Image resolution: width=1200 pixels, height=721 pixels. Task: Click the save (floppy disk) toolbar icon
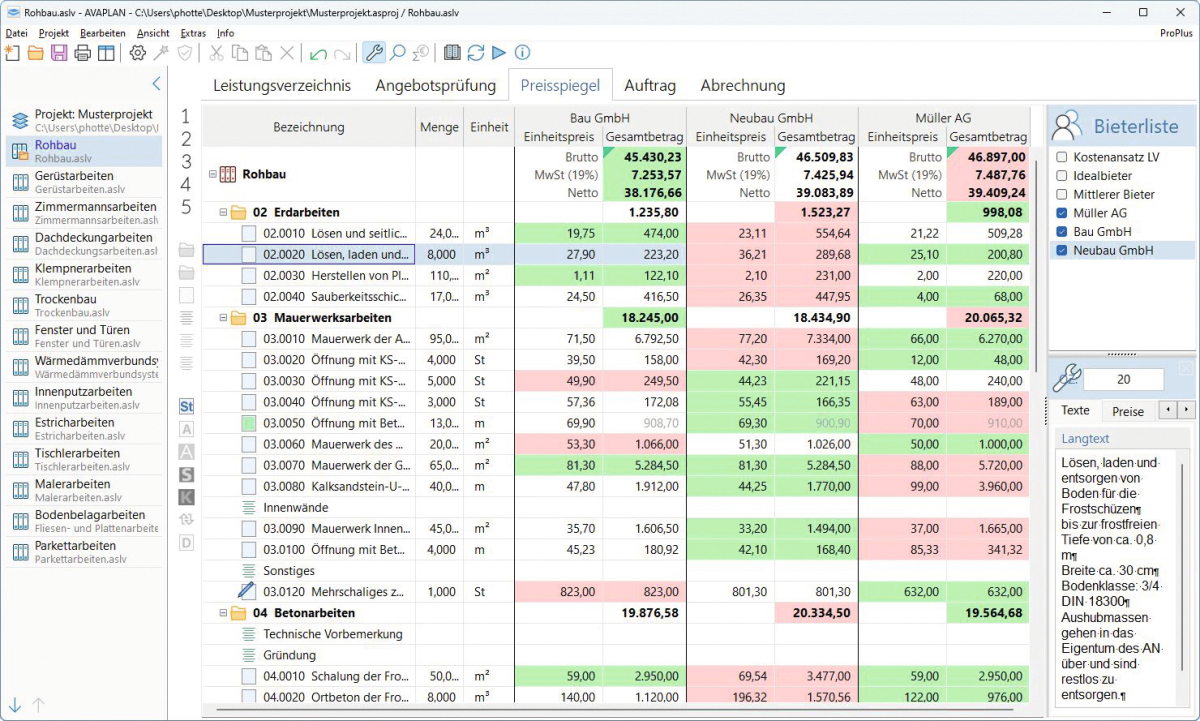tap(59, 53)
